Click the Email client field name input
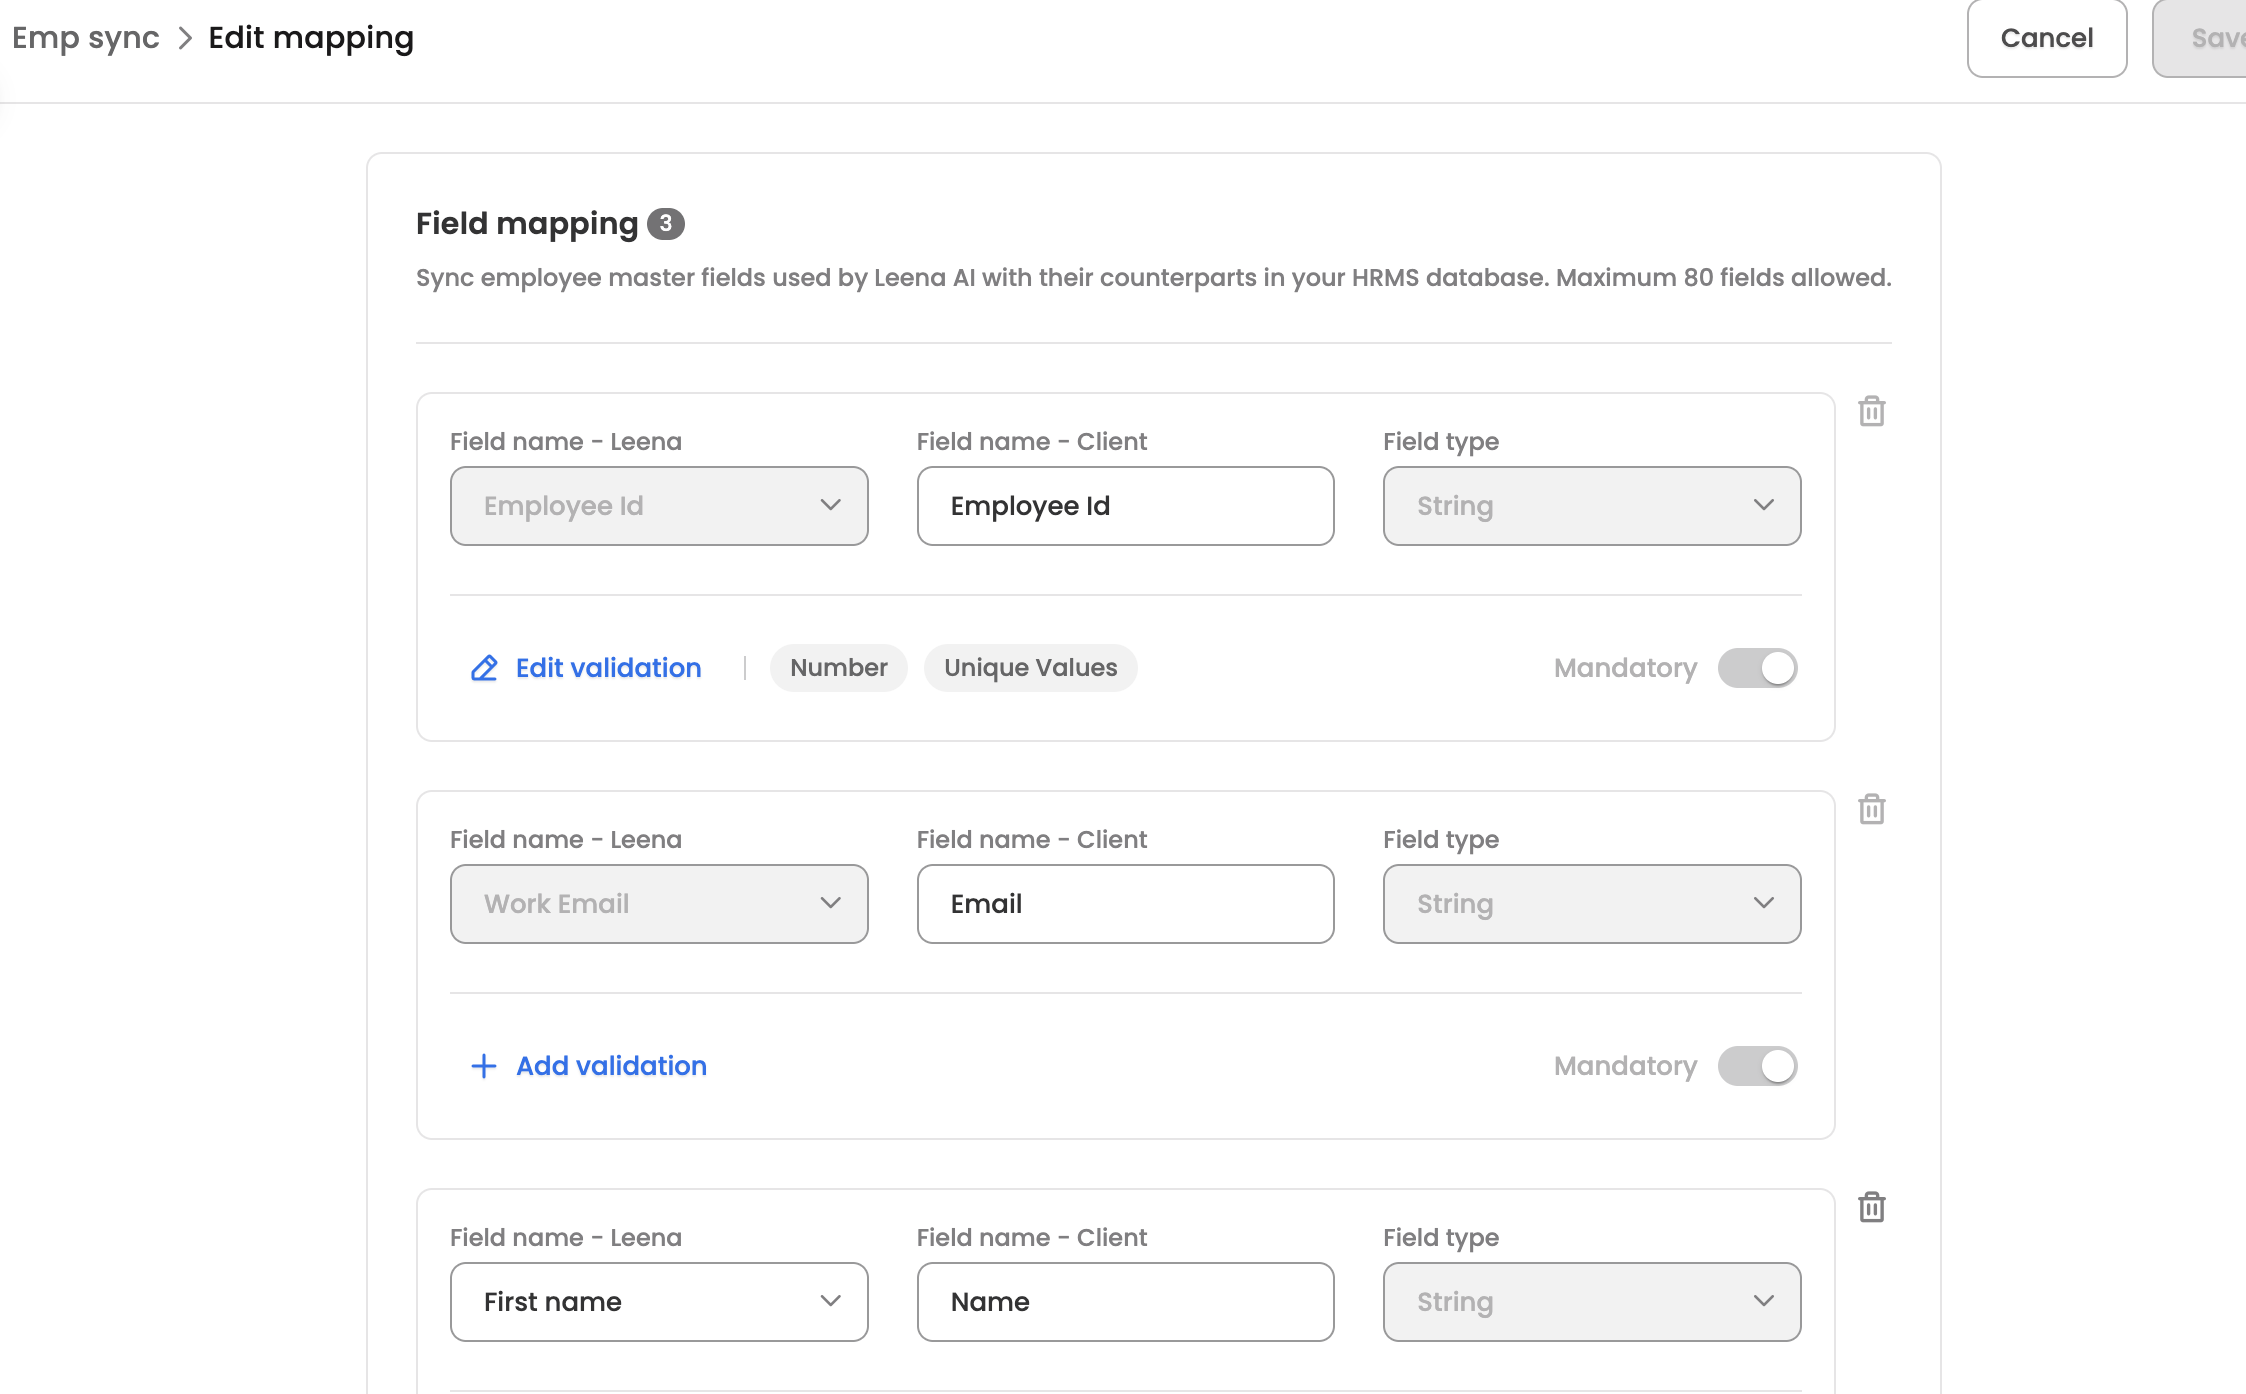Screen dimensions: 2246x1394 1125,904
